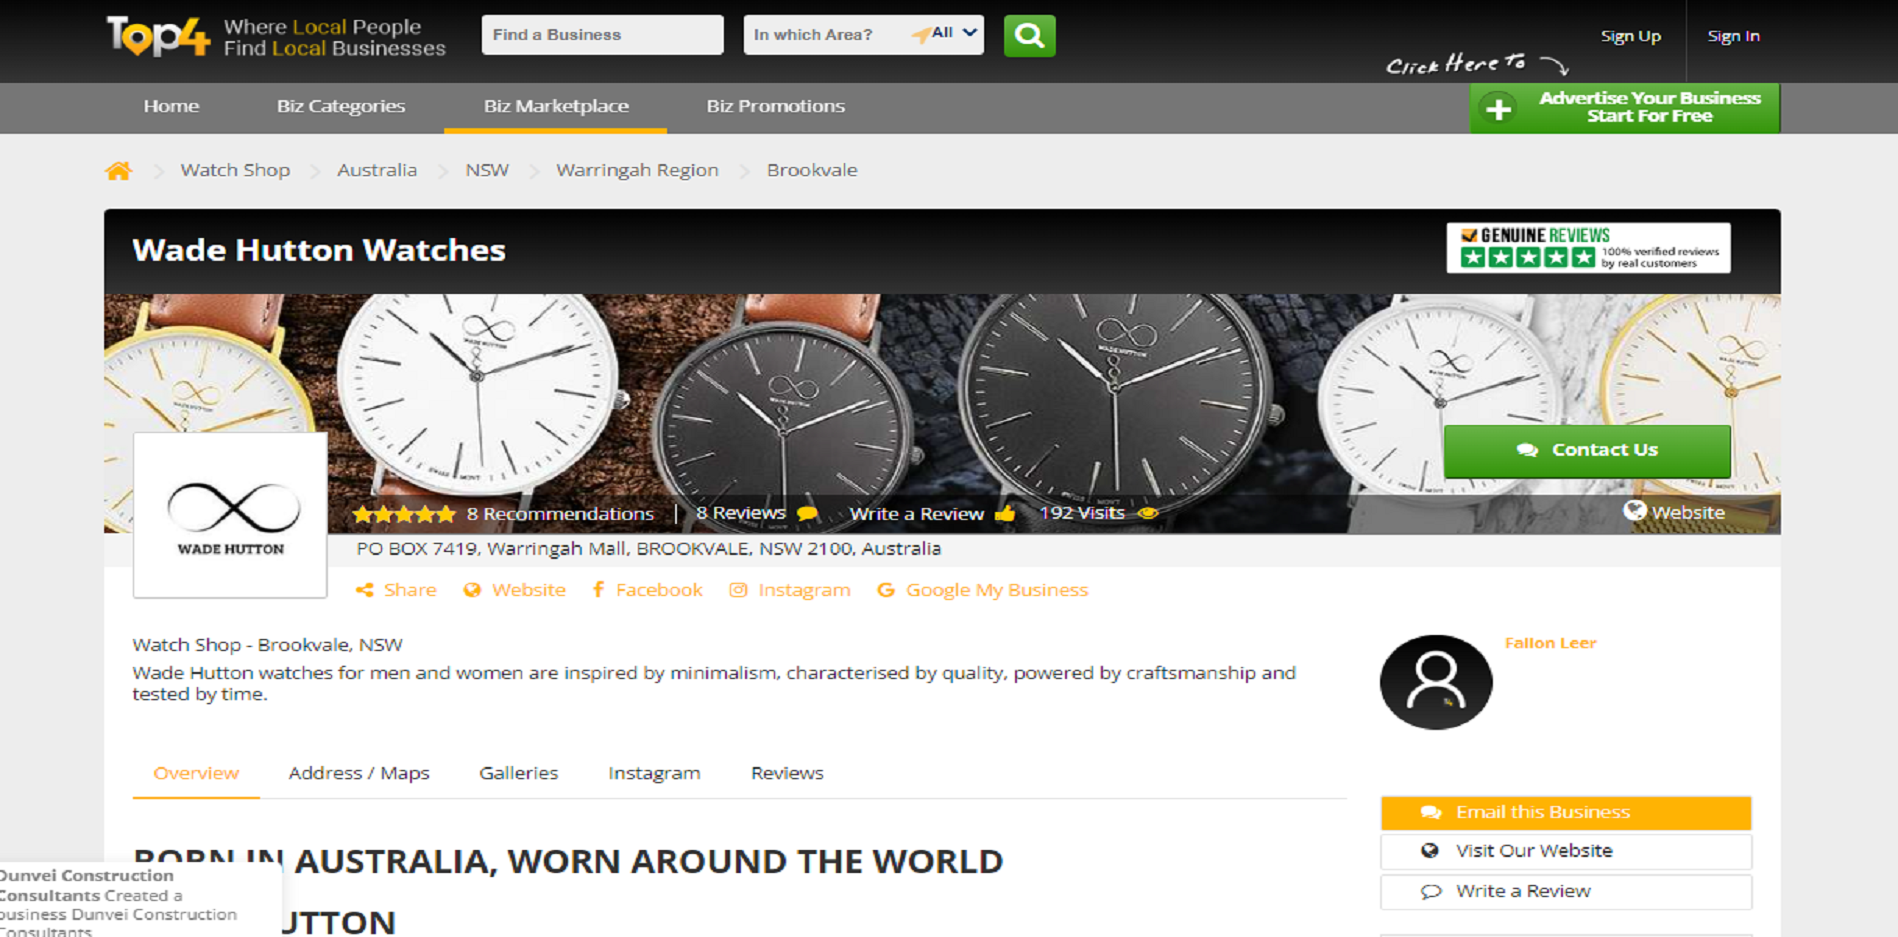
Task: Click the eye icon next to 192 Visits
Action: (x=1148, y=513)
